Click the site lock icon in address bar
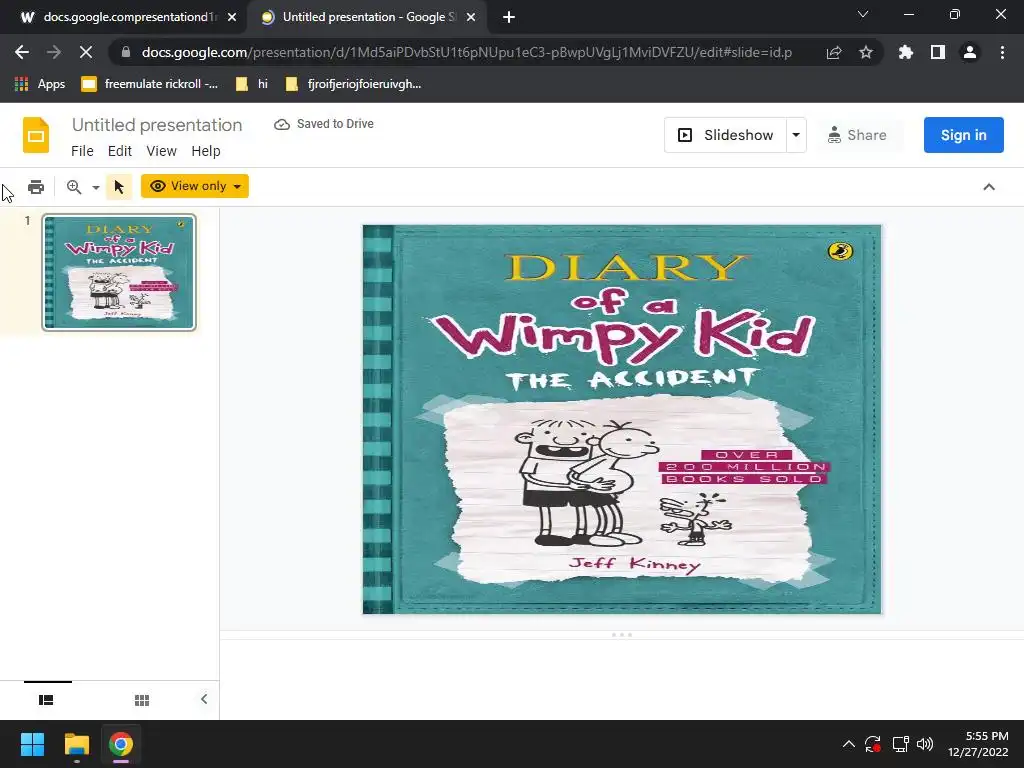This screenshot has width=1024, height=768. pos(126,52)
